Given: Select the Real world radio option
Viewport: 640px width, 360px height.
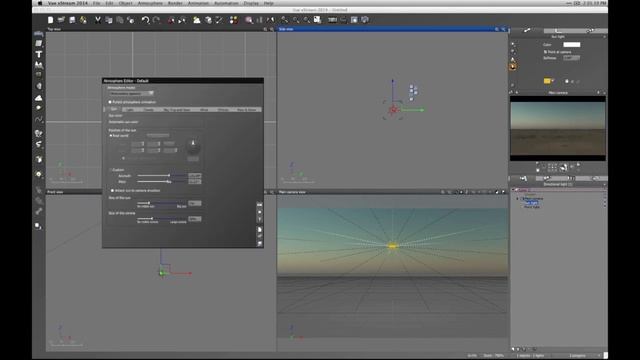Looking at the screenshot, I should coord(110,136).
